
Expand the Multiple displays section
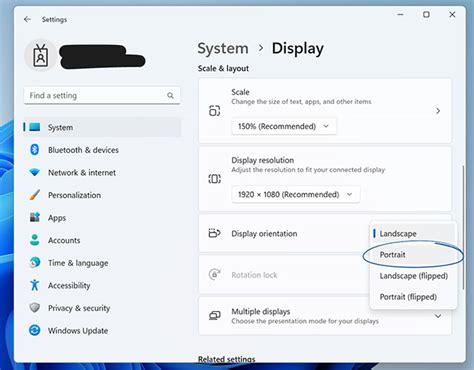click(x=438, y=316)
